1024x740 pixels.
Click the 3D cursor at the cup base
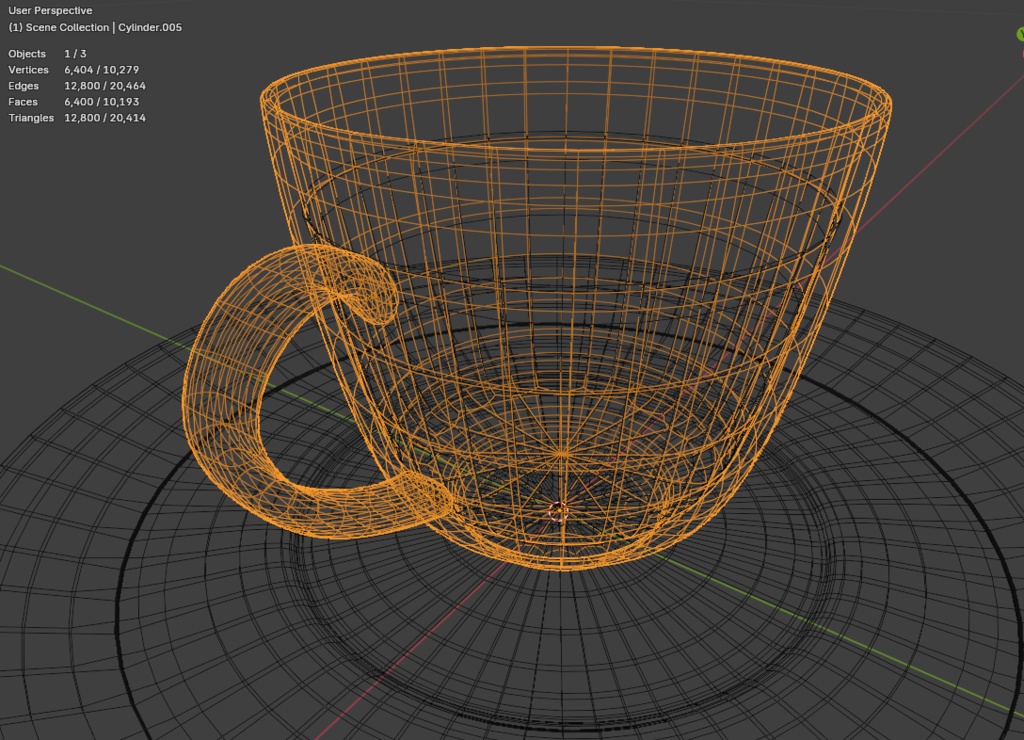tap(558, 511)
